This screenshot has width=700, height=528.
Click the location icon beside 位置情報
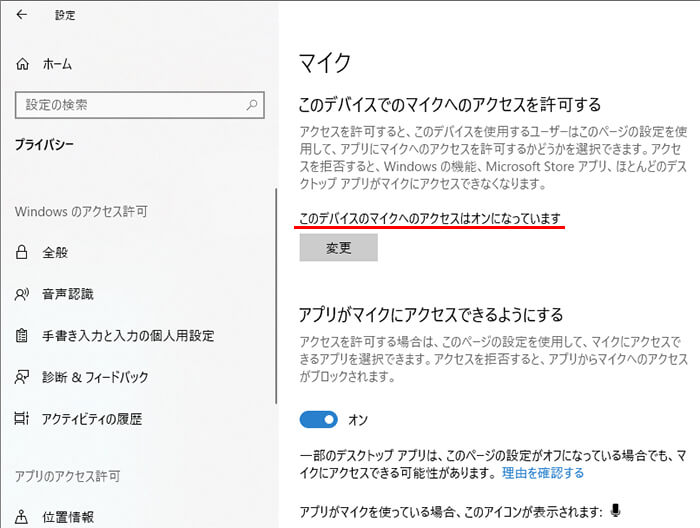21,517
